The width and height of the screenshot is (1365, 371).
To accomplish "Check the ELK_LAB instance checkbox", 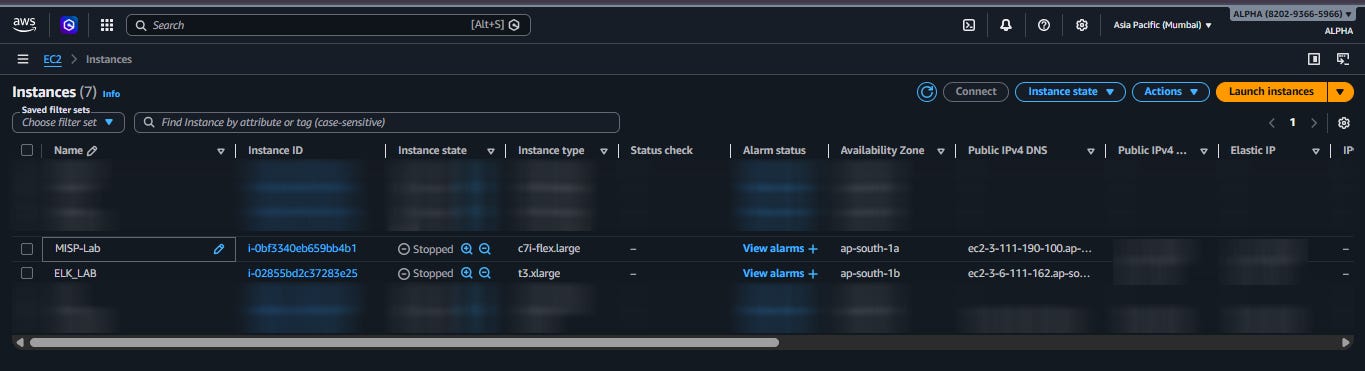I will click(27, 273).
